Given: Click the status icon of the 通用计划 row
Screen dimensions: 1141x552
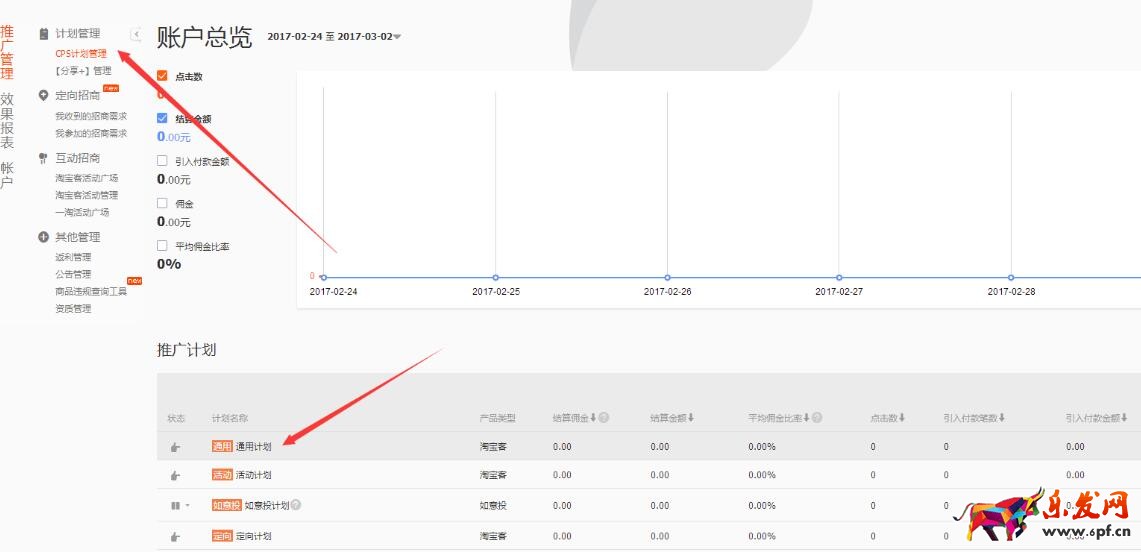Looking at the screenshot, I should (176, 447).
